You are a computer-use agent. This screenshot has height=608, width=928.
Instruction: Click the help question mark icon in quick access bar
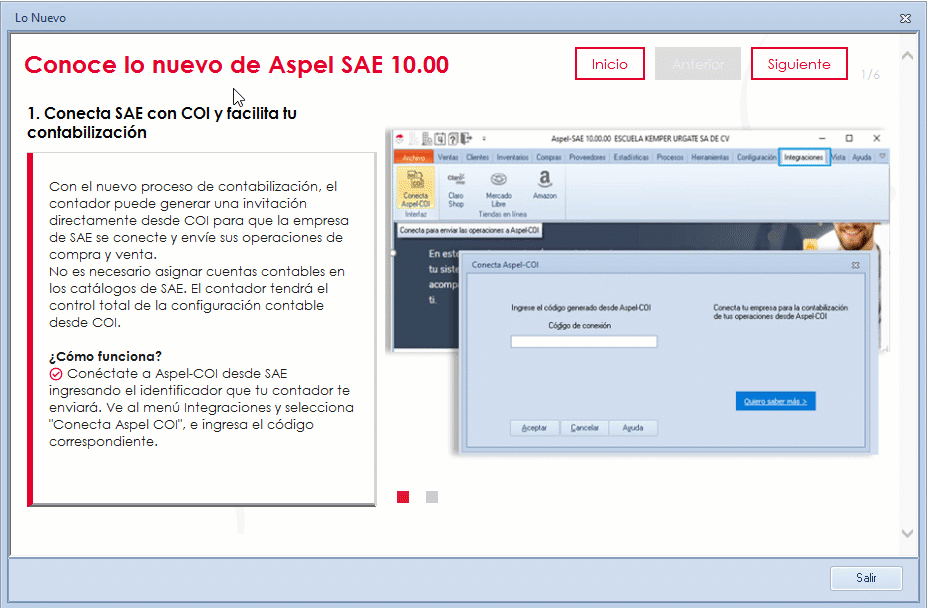pos(452,138)
